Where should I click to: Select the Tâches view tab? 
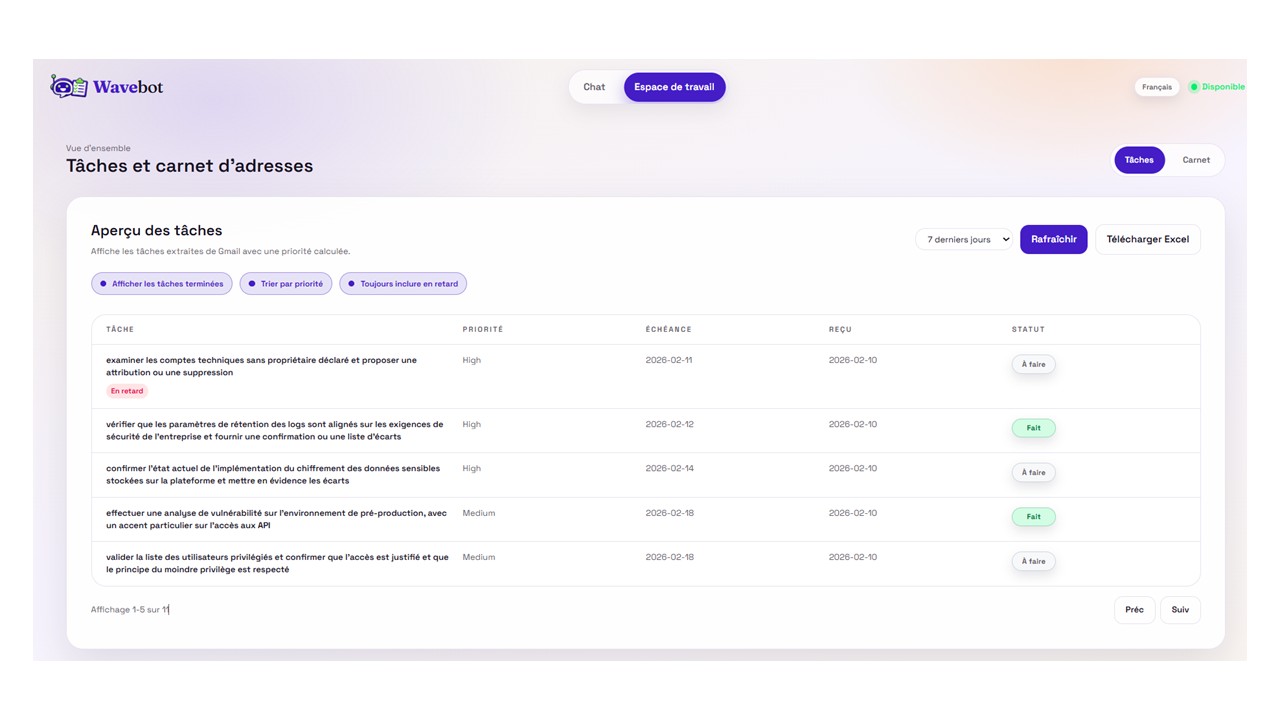[x=1138, y=160]
